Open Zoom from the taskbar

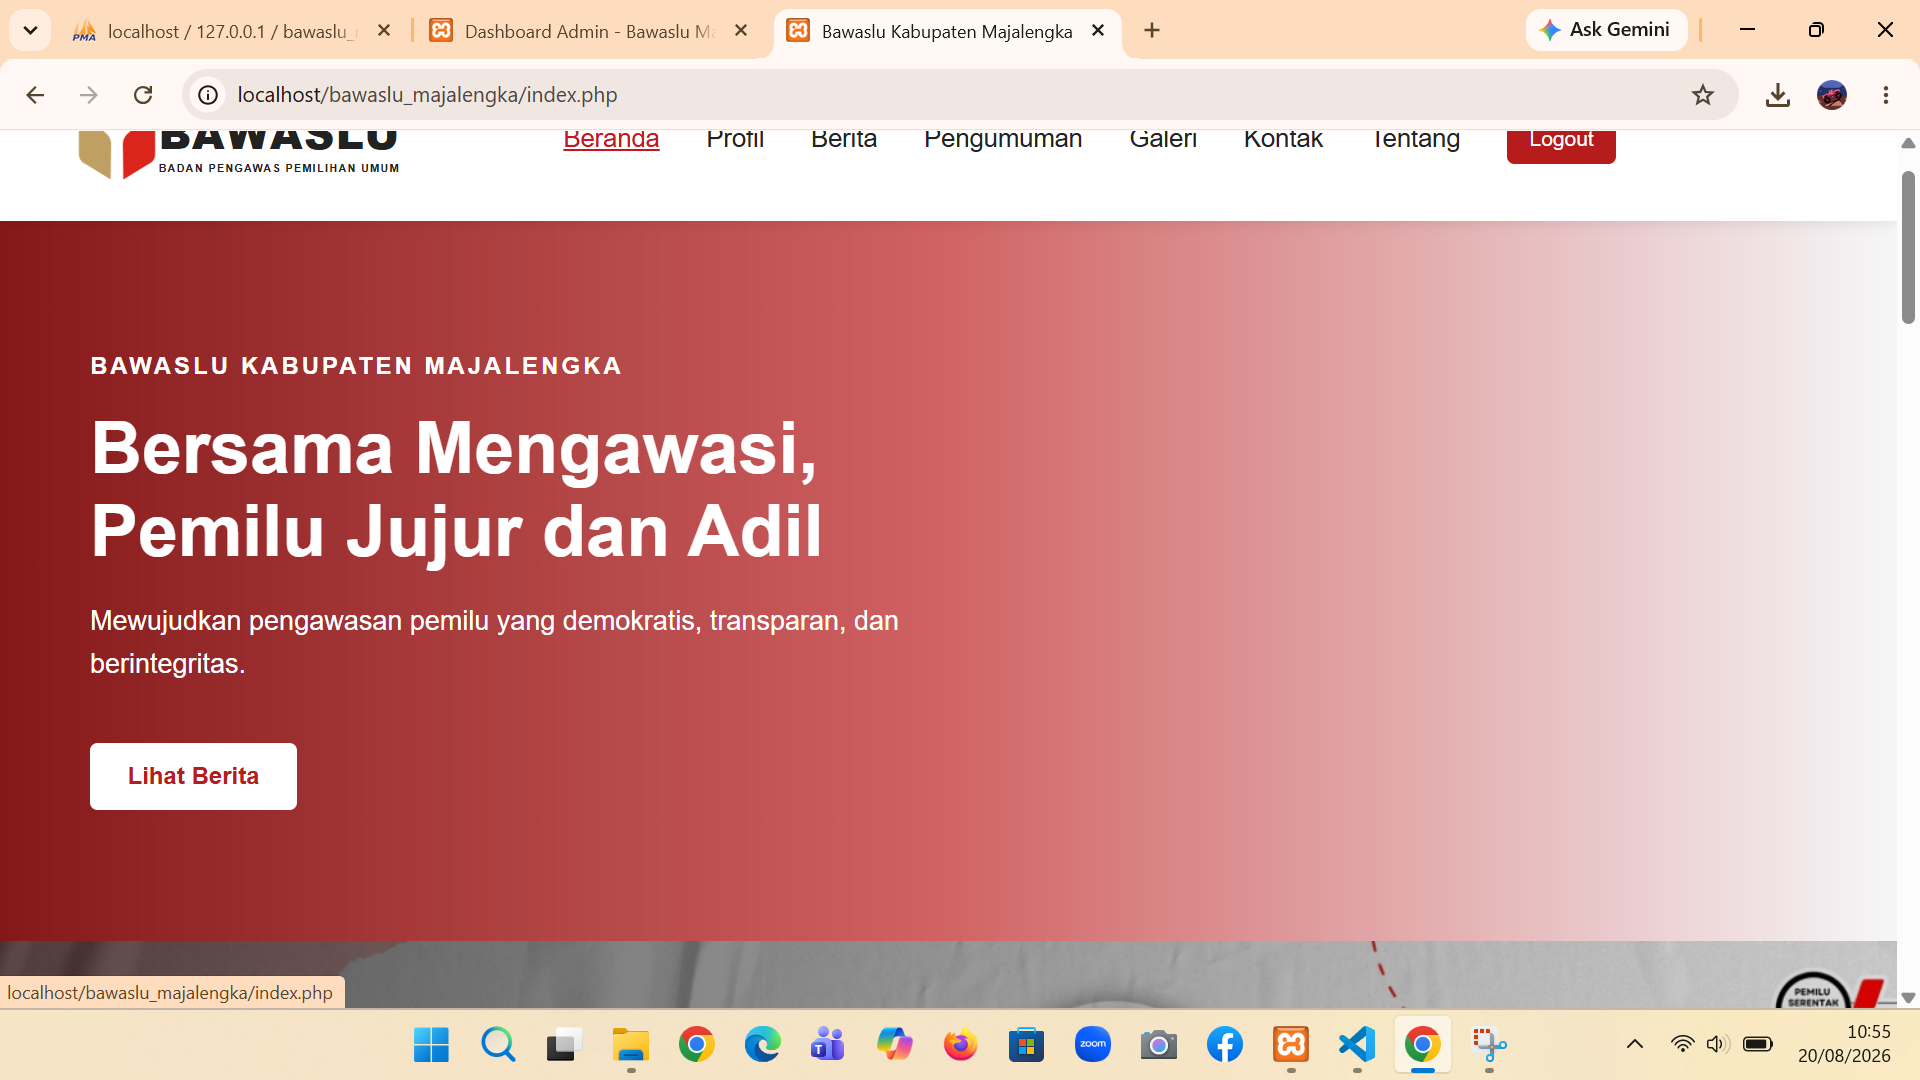[1092, 1045]
